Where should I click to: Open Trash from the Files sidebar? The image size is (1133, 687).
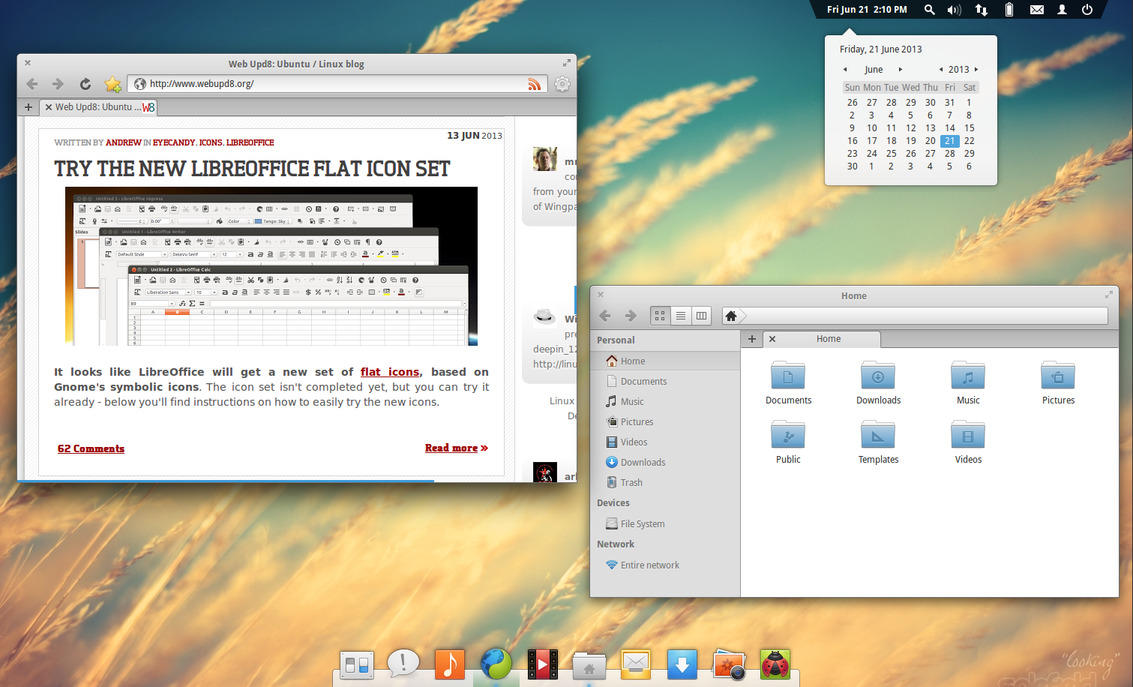coord(665,482)
